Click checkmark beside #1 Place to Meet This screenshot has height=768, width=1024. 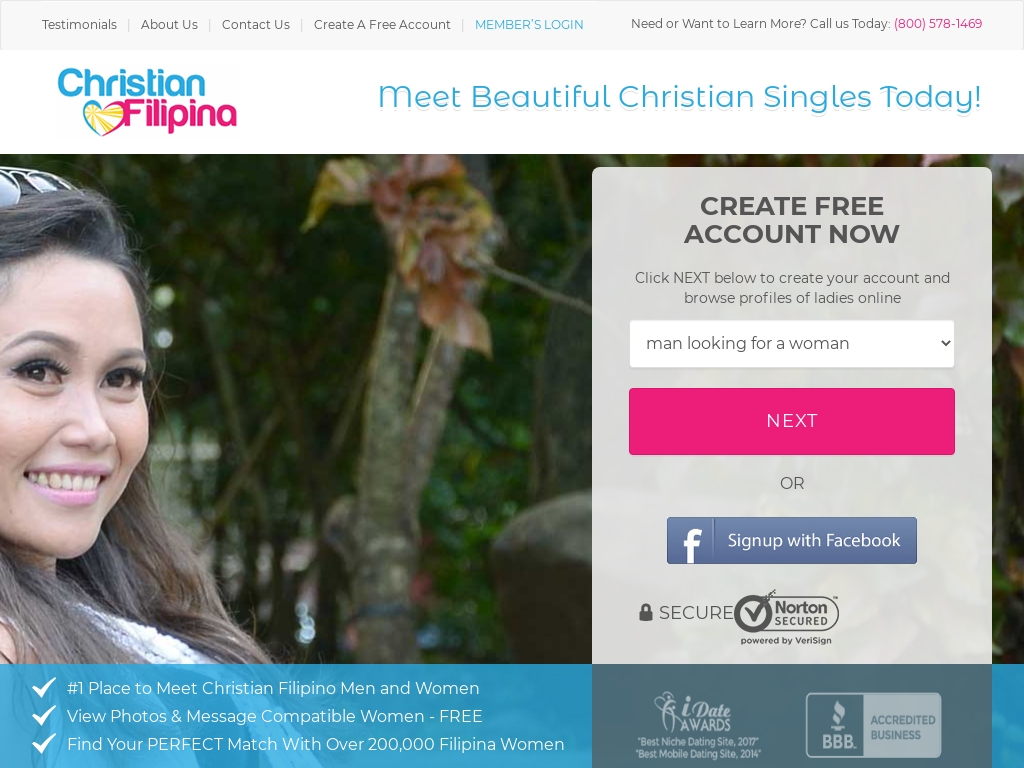pyautogui.click(x=44, y=688)
